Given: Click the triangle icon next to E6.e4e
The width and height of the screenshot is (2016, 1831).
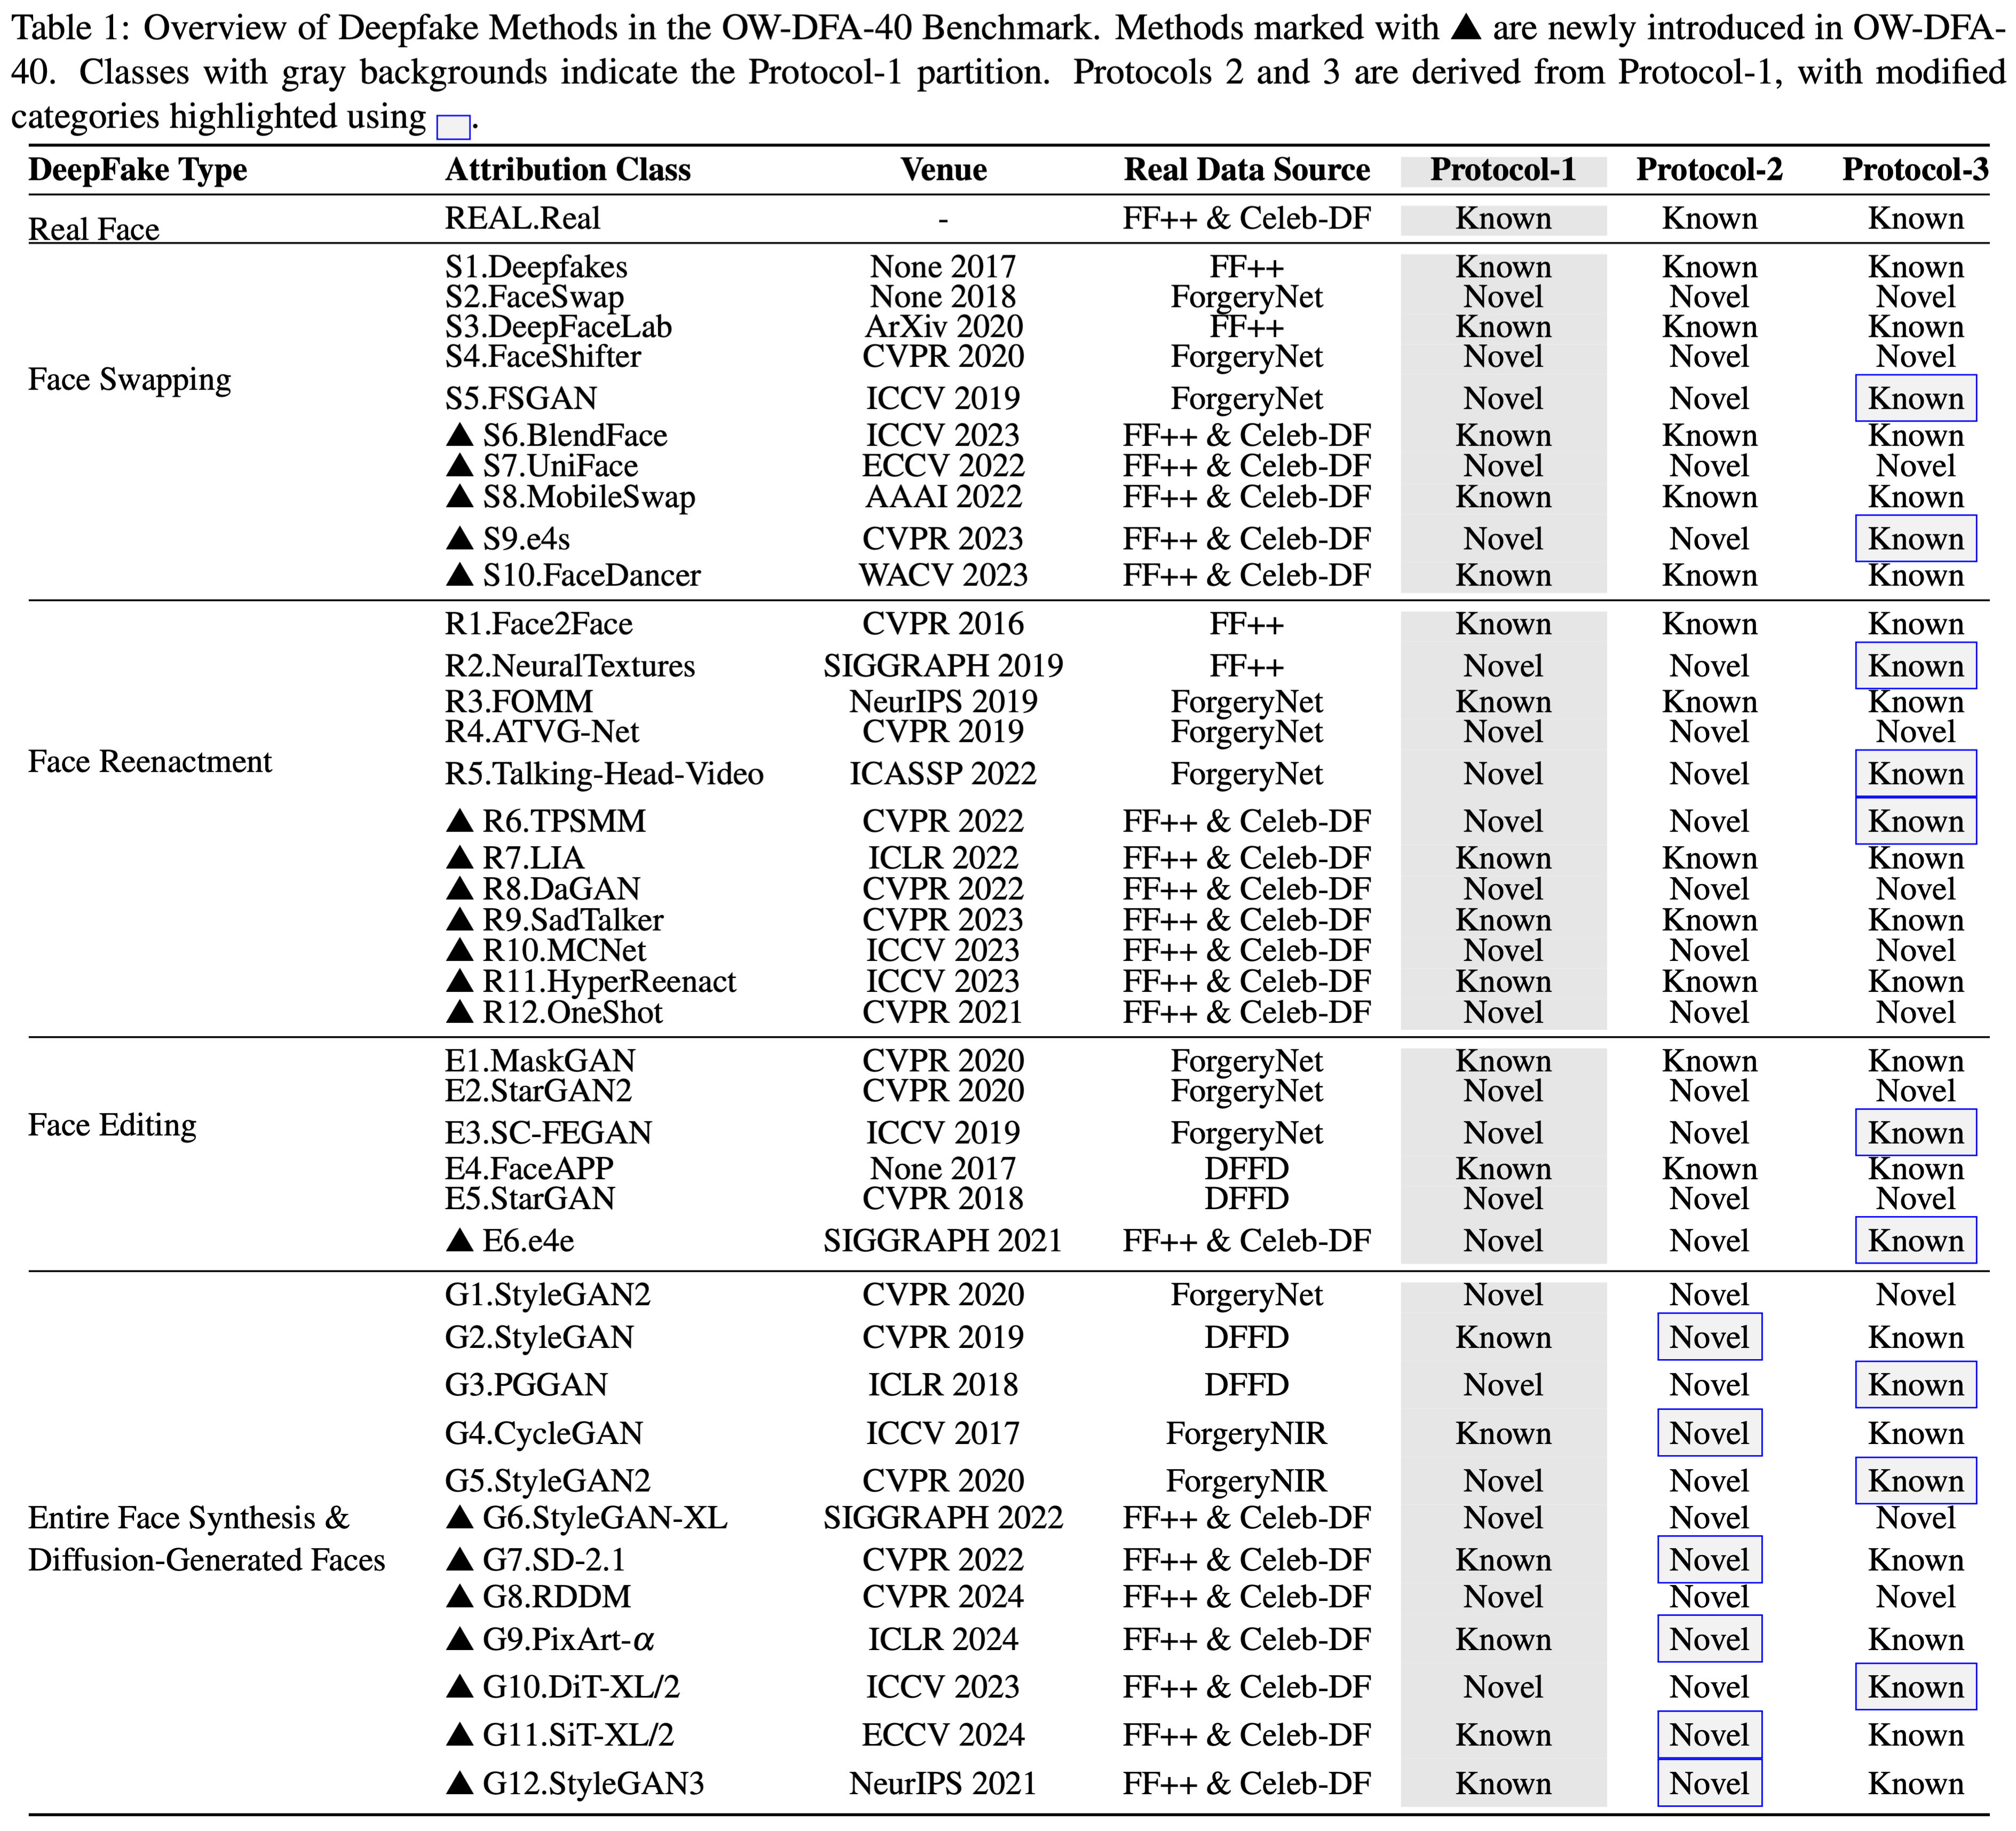Looking at the screenshot, I should coord(459,1241).
